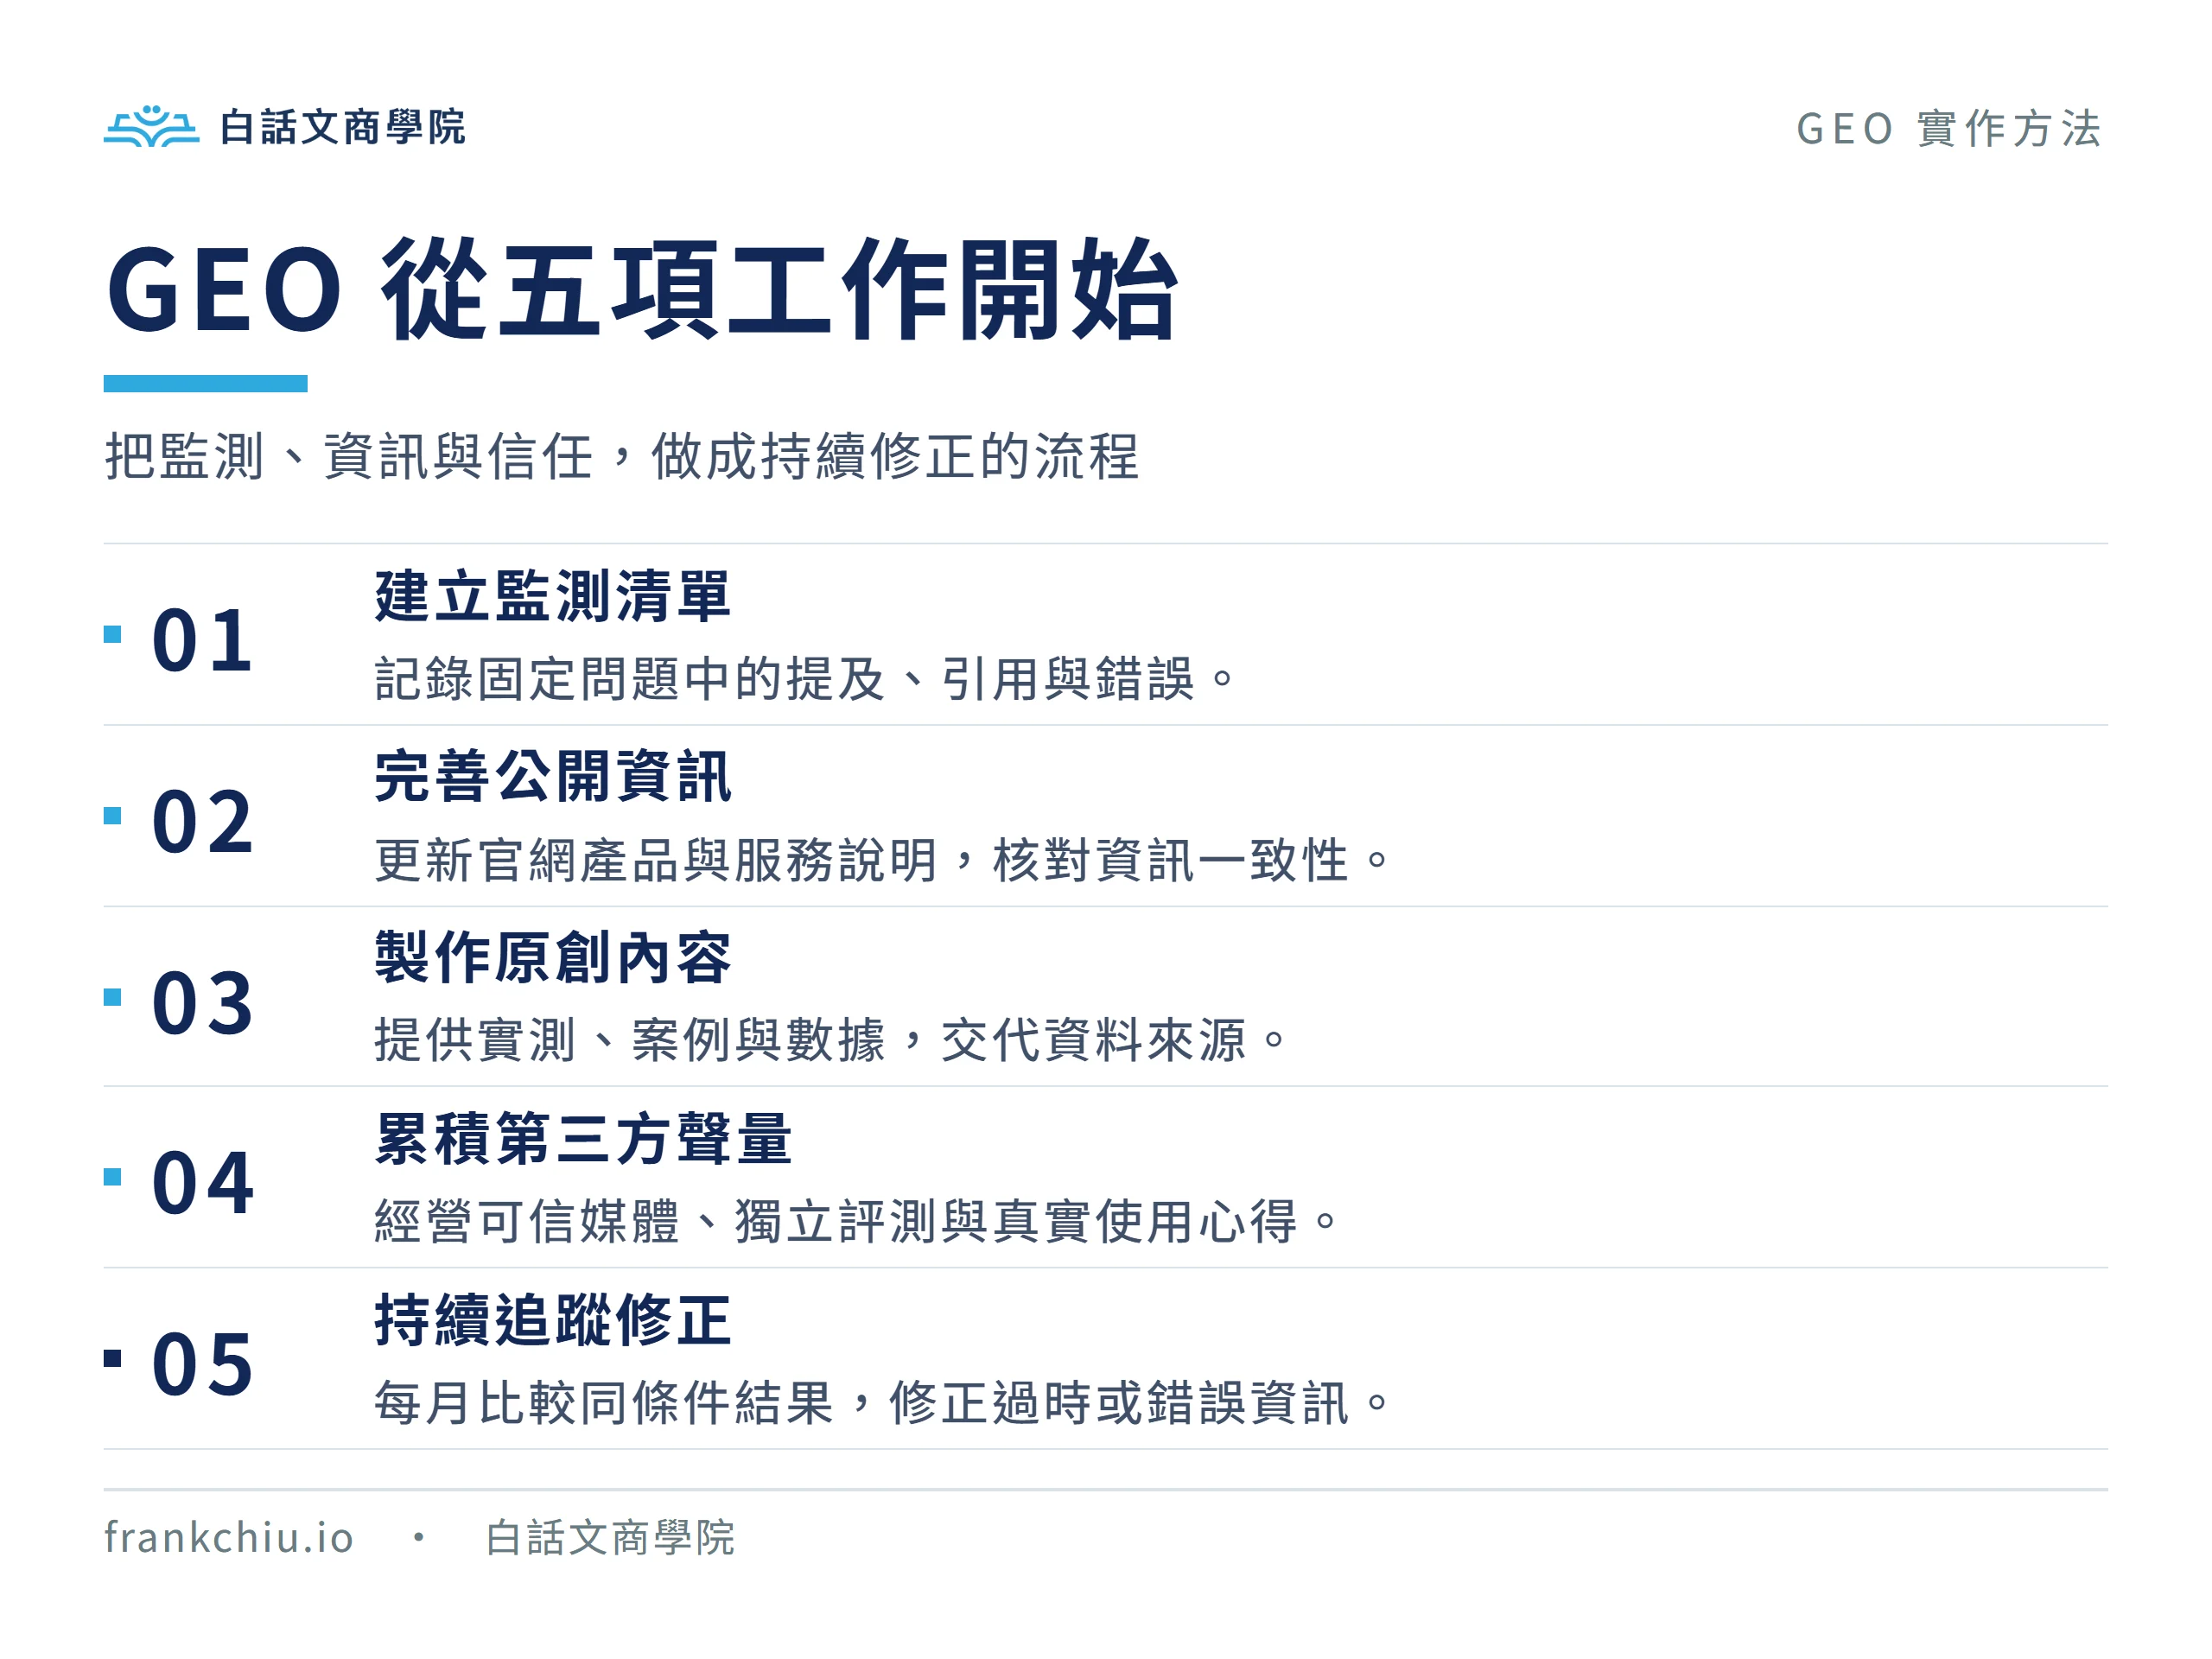
Task: Click the step number 04
Action: tap(202, 1183)
